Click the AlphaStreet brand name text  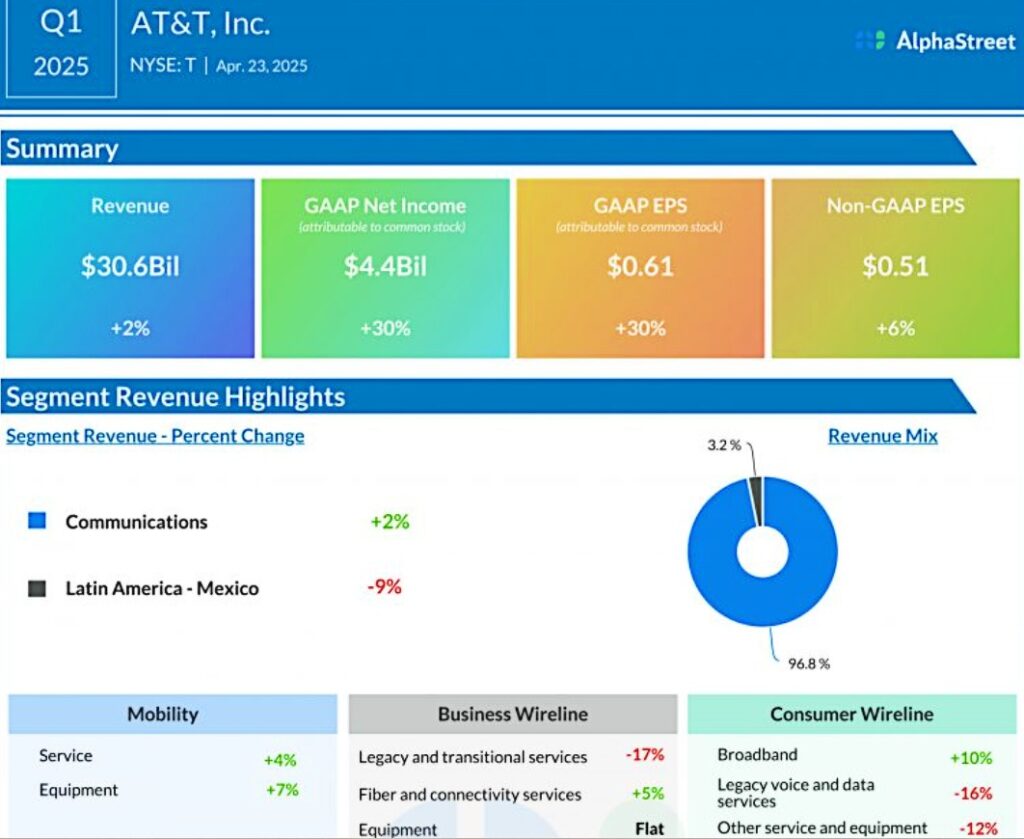(x=955, y=41)
